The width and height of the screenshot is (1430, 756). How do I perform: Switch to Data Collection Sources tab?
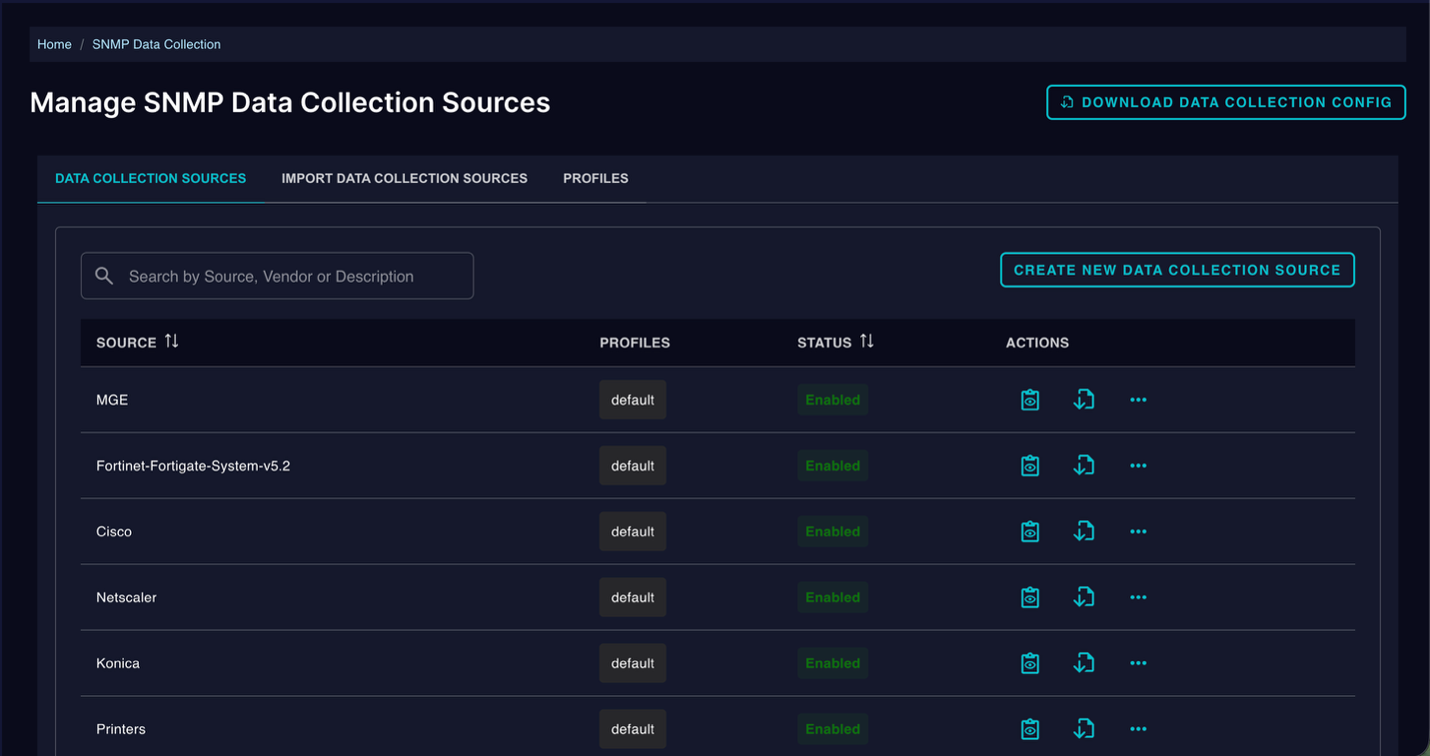point(150,179)
